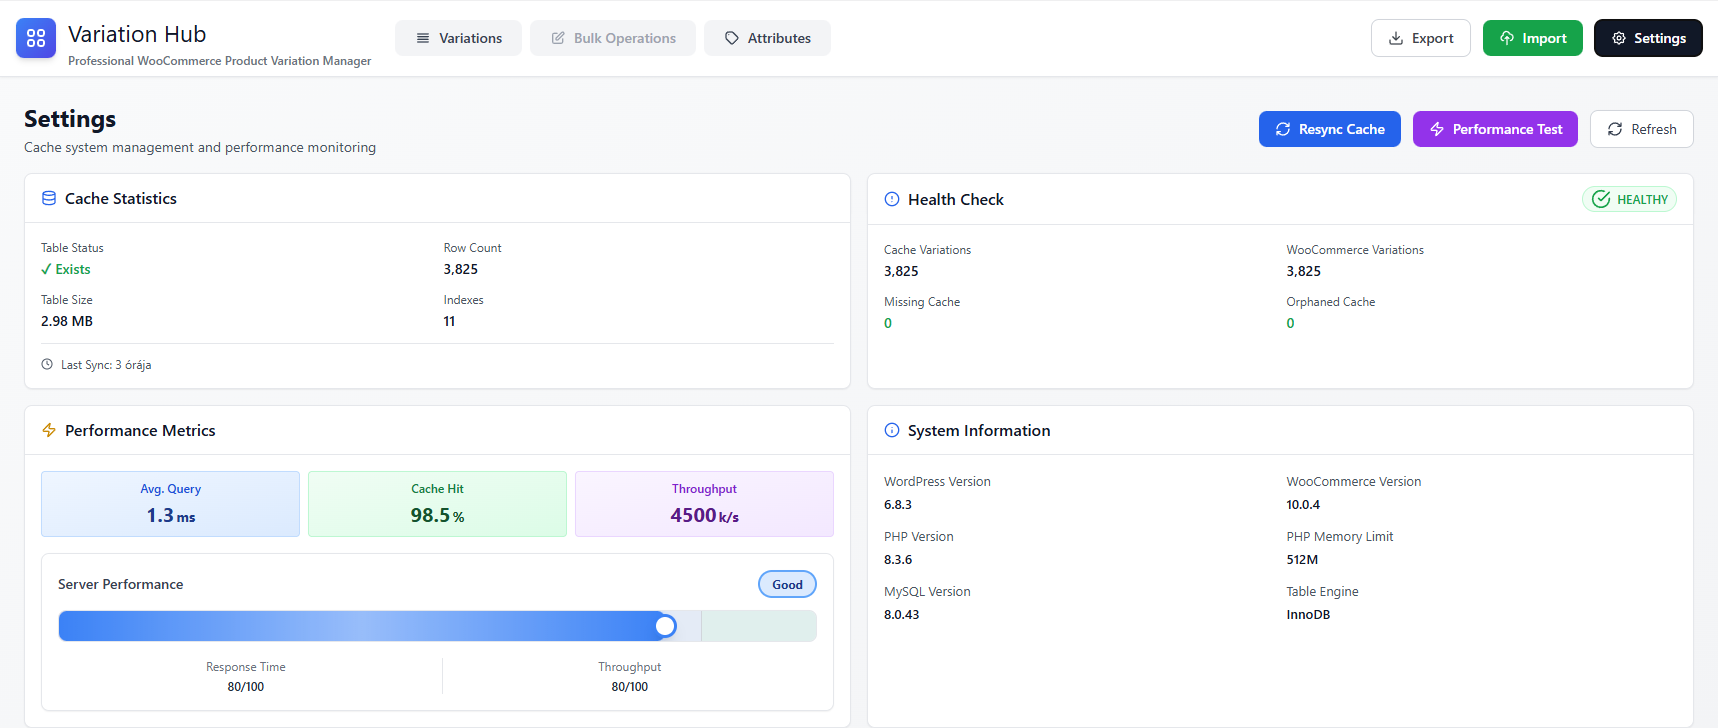
Task: Click the database icon beside Cache Statistics
Action: (48, 198)
